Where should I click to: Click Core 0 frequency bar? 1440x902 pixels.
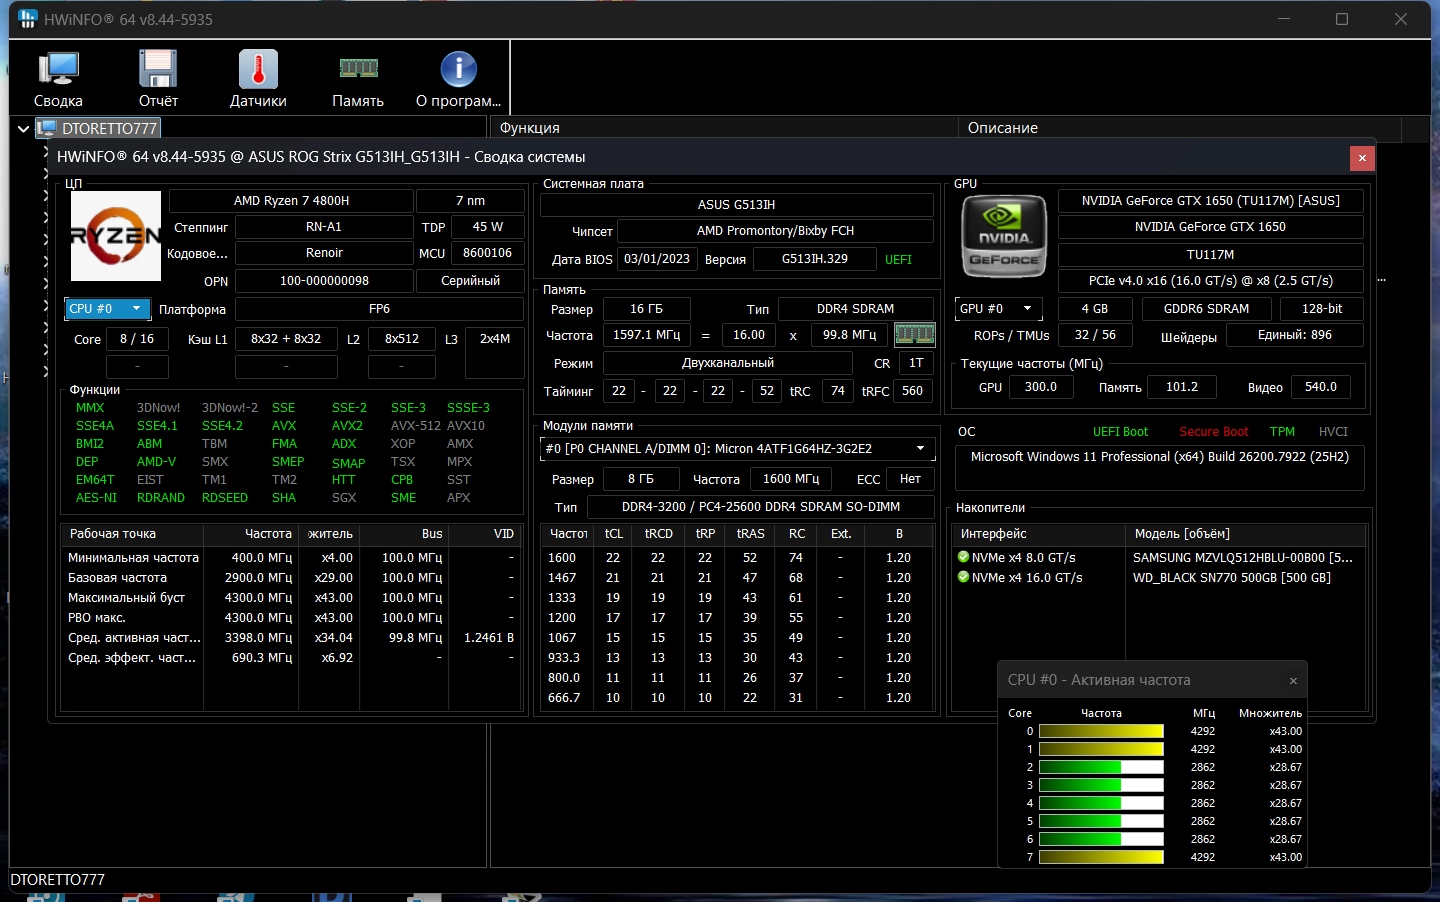[x=1101, y=732]
